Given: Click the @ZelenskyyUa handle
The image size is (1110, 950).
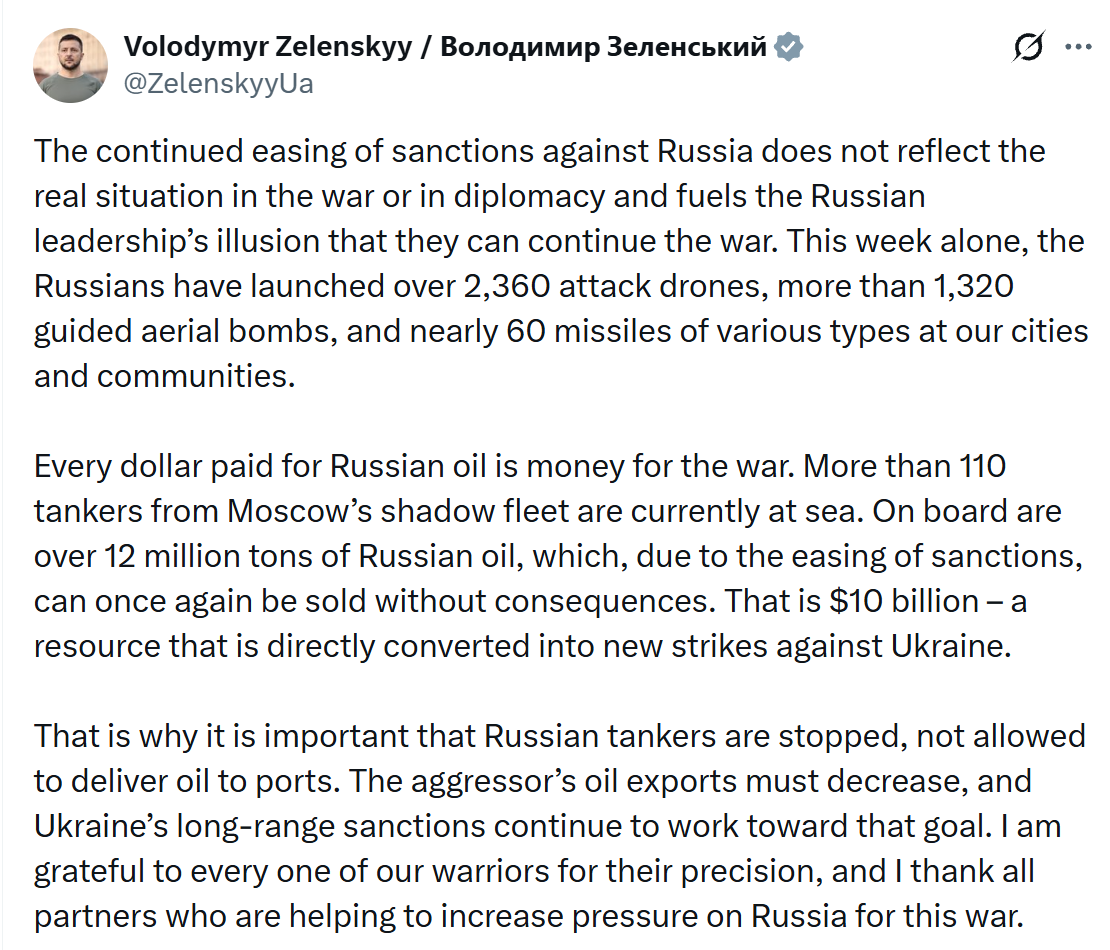Looking at the screenshot, I should tap(218, 84).
